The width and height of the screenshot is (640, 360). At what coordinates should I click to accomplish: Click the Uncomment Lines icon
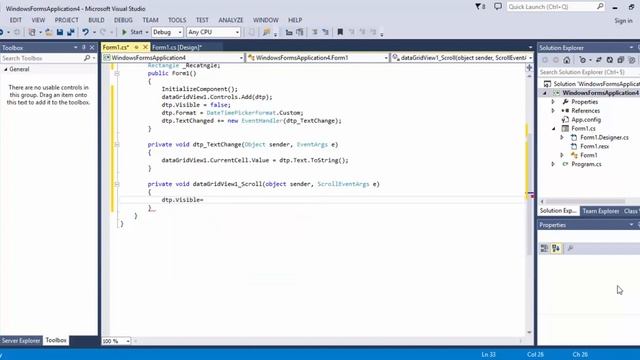point(300,32)
